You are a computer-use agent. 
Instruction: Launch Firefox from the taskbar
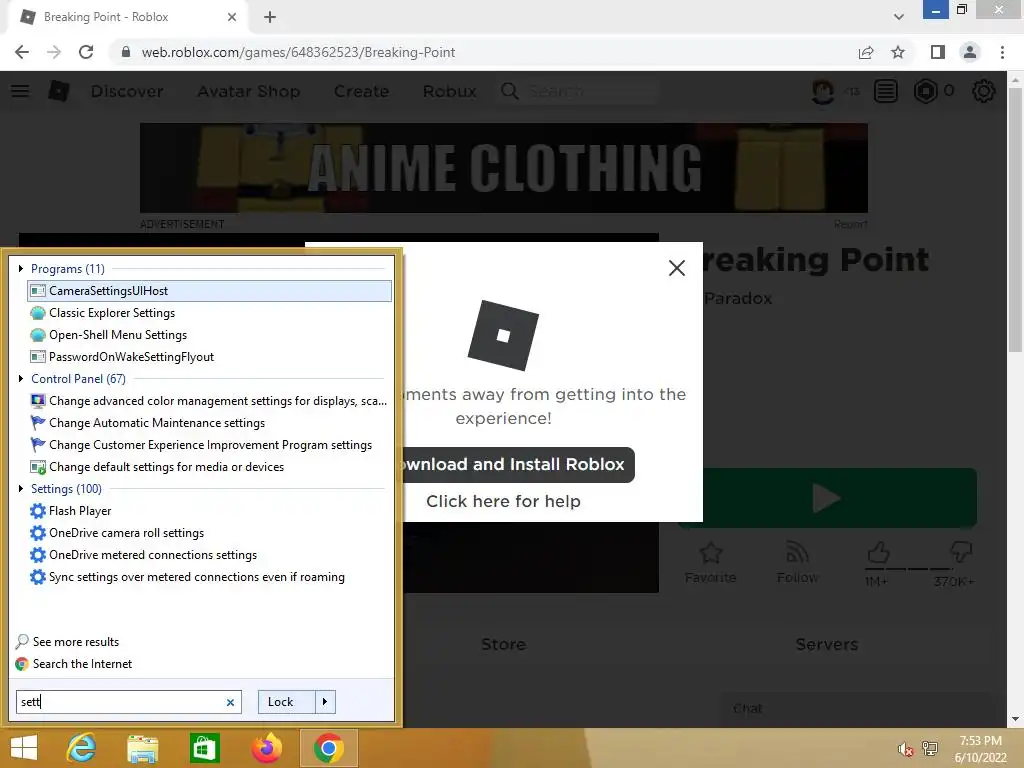pyautogui.click(x=266, y=748)
